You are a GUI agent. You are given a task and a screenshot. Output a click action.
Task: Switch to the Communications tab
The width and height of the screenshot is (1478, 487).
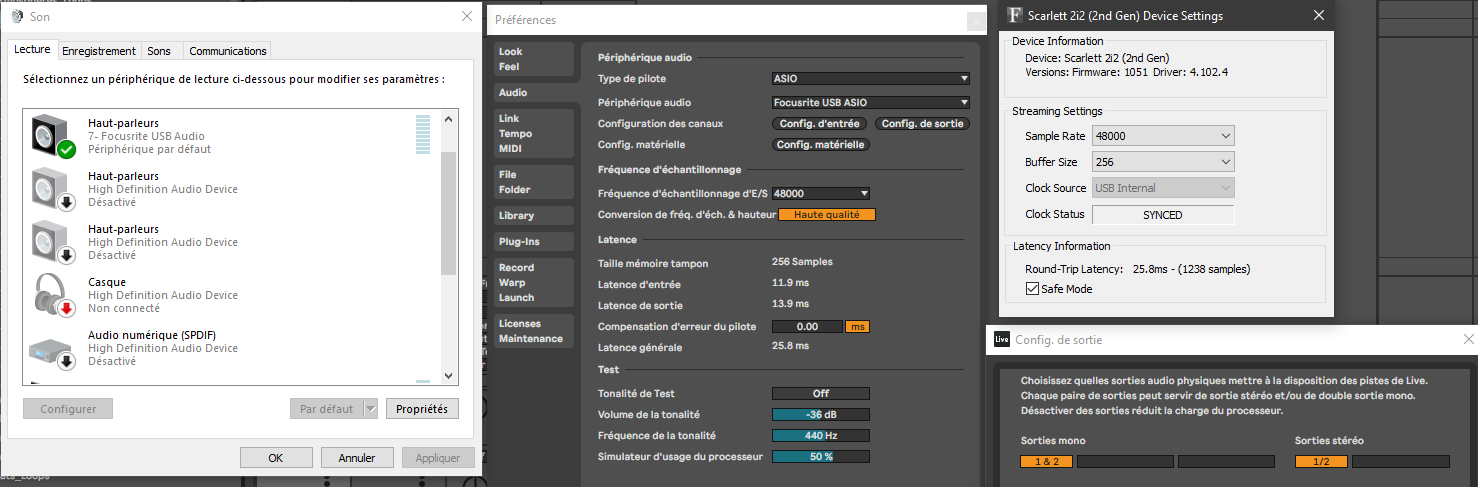[x=228, y=51]
